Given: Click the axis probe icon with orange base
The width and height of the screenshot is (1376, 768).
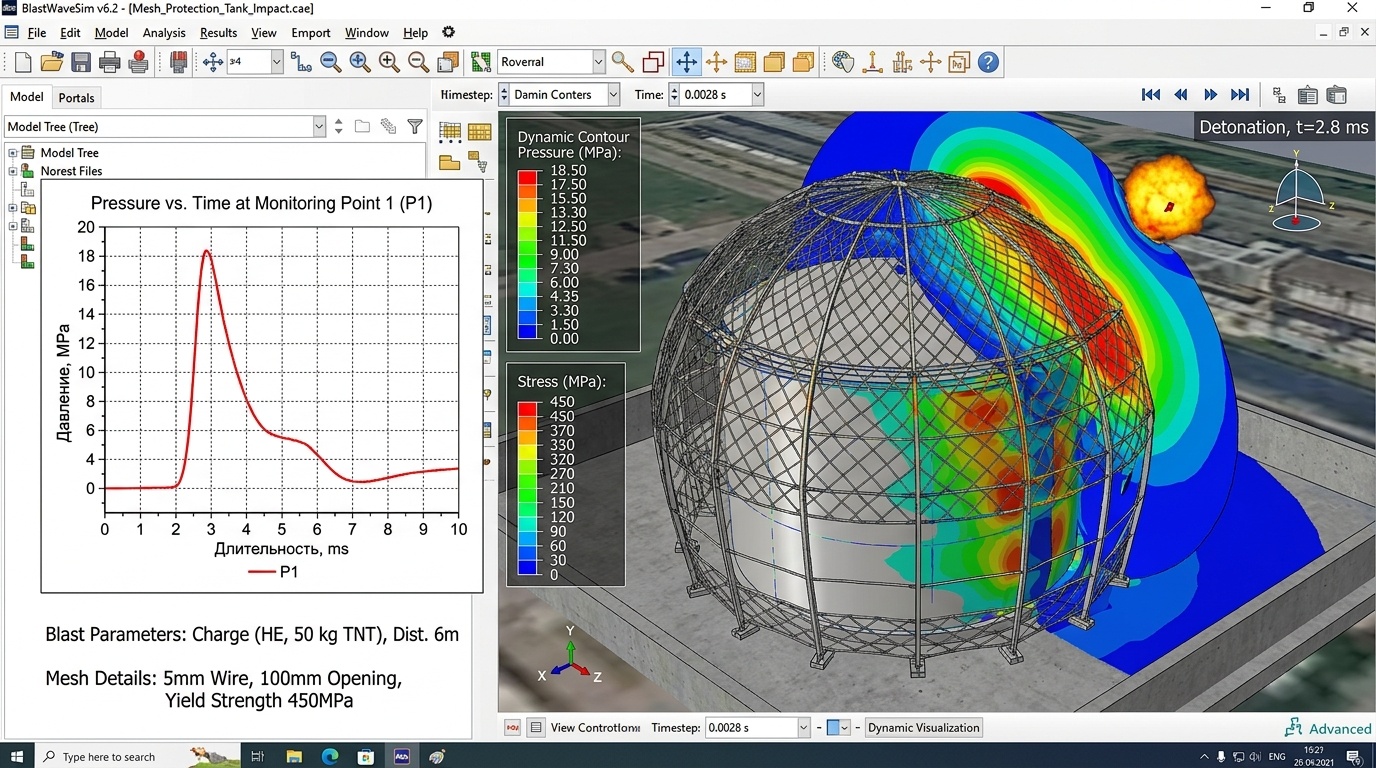Looking at the screenshot, I should point(872,62).
